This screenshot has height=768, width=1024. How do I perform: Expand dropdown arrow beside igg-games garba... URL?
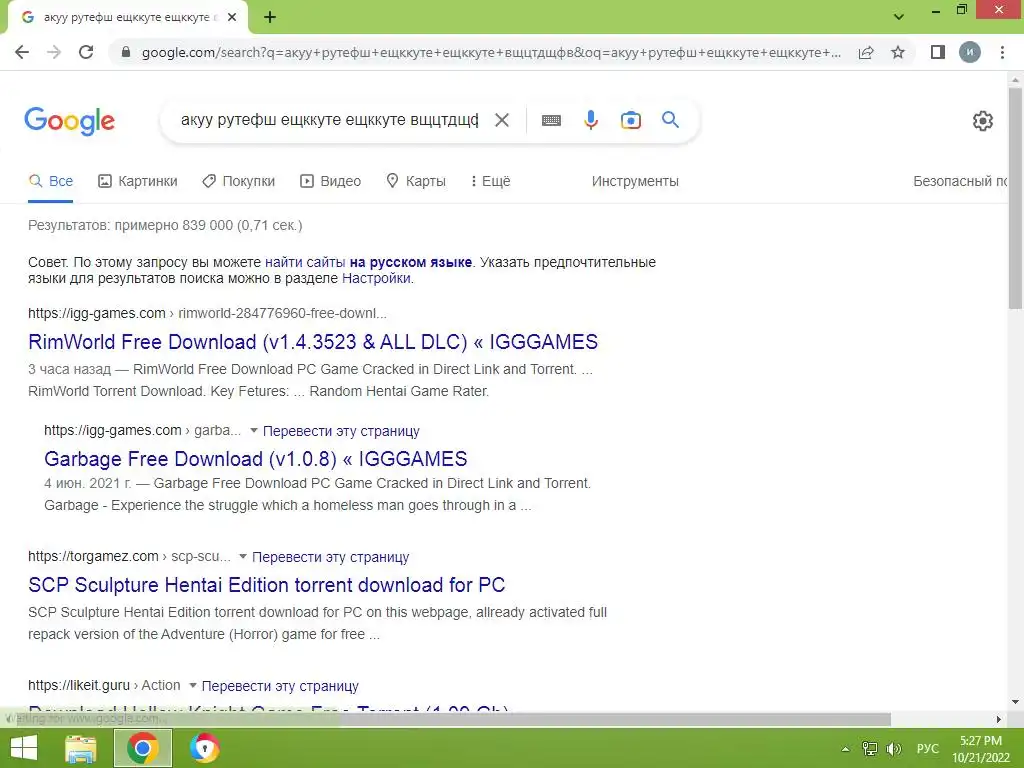254,430
